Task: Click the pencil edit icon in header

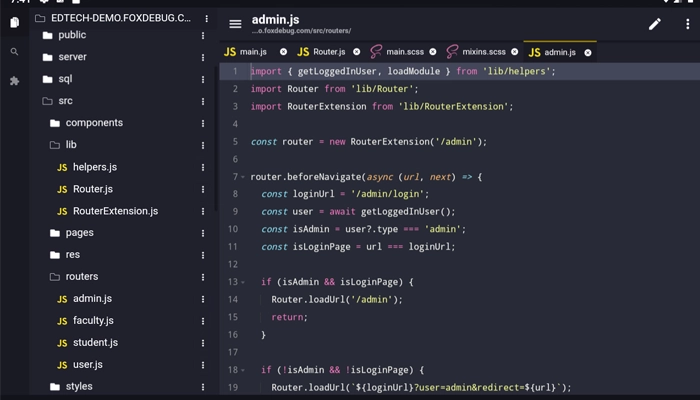Action: click(x=655, y=24)
